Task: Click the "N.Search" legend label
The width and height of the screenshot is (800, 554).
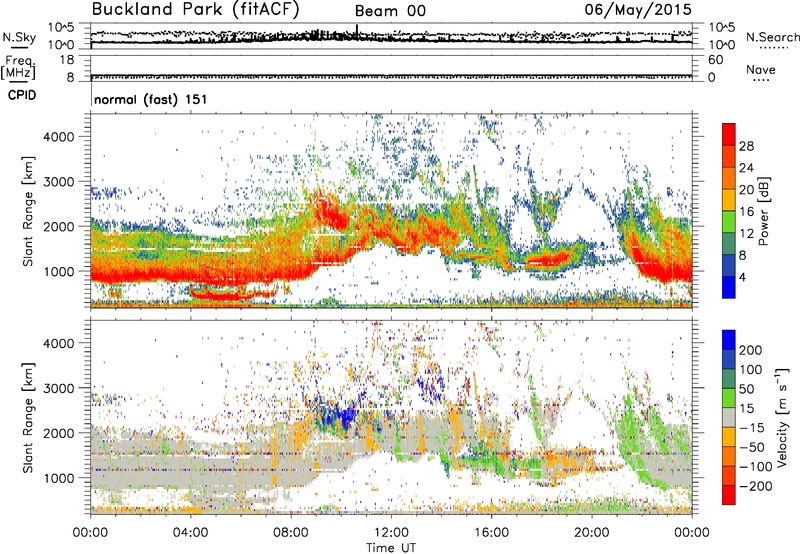Action: [772, 37]
